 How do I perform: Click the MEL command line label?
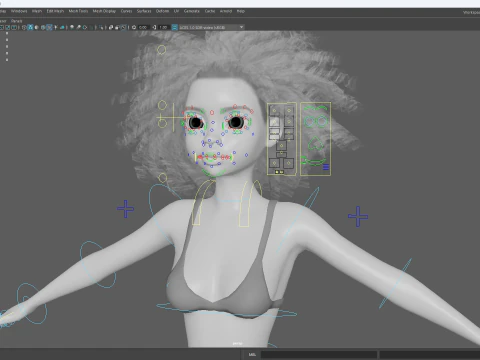click(x=252, y=354)
